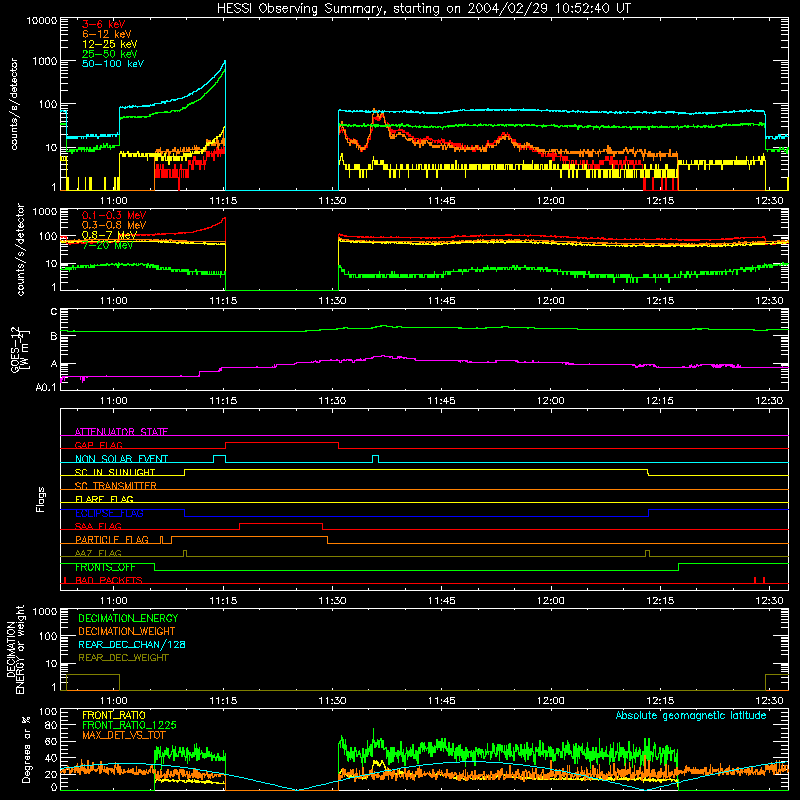Click the vertical Flags axis title
800x800 pixels.
[41, 499]
